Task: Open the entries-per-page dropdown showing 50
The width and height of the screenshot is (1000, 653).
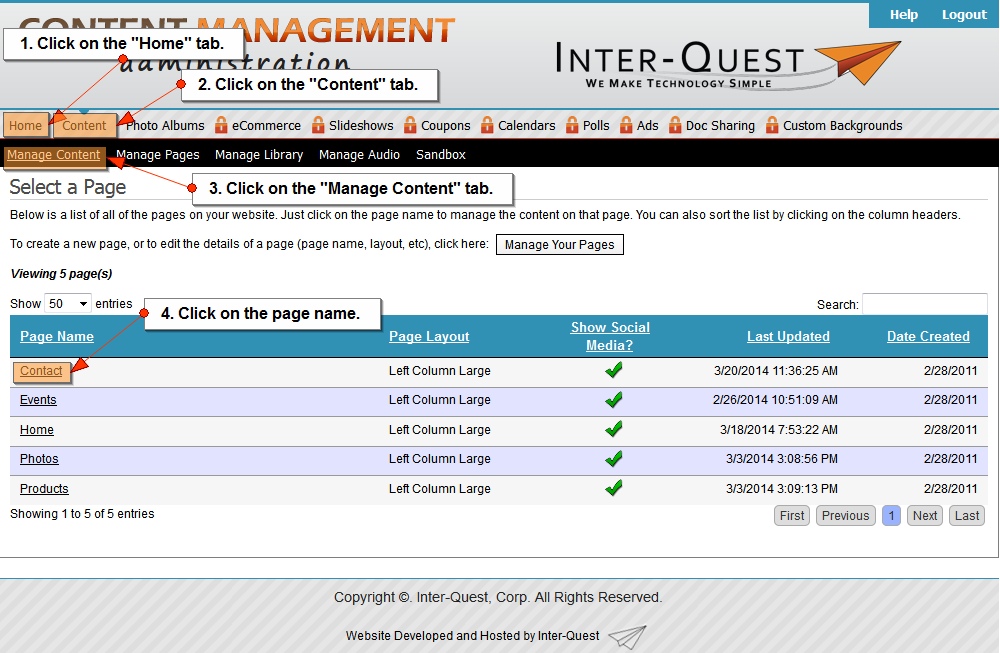Action: (x=68, y=304)
